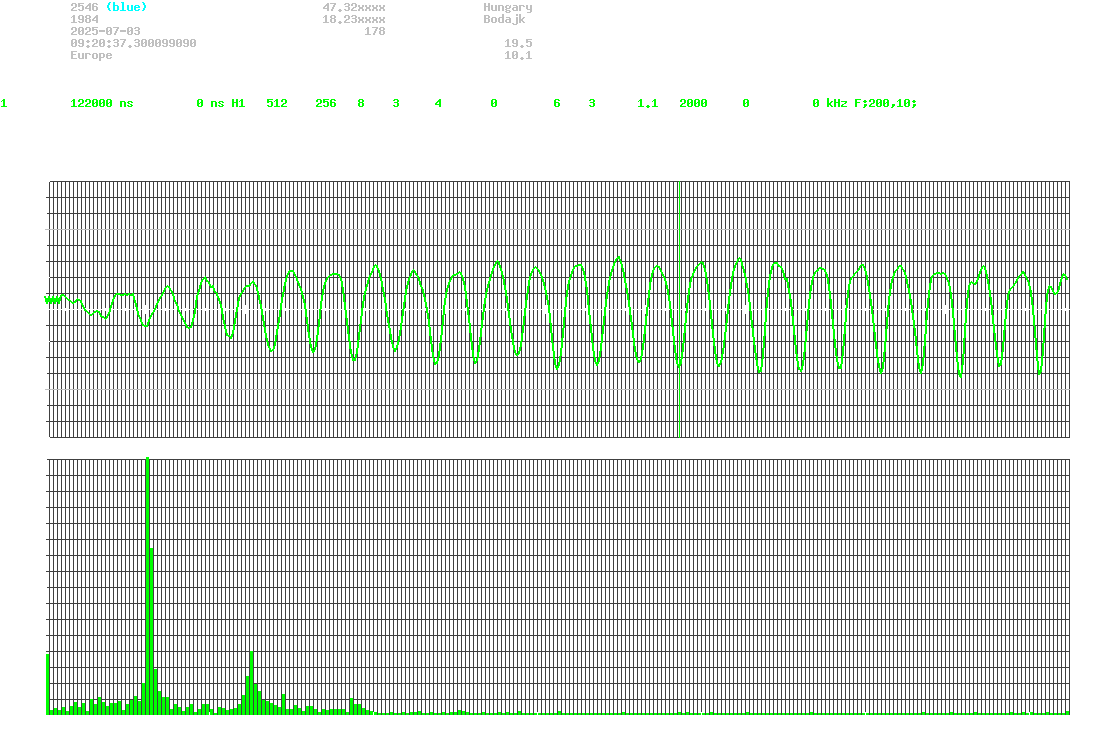Click the 122000 ns parameter
This screenshot has height=737, width=1095.
click(x=101, y=103)
